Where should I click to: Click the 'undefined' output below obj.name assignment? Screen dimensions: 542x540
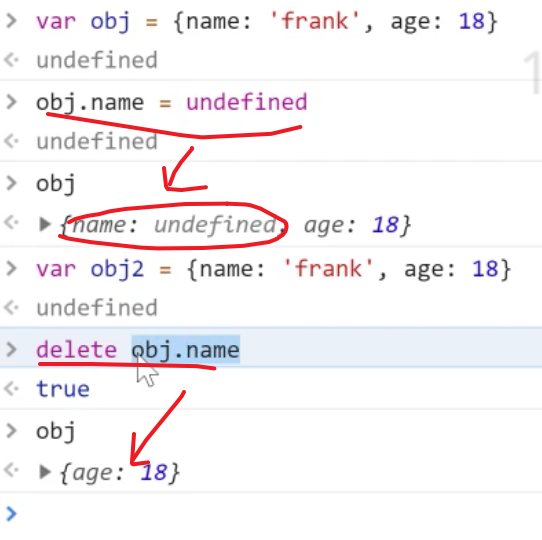97,141
